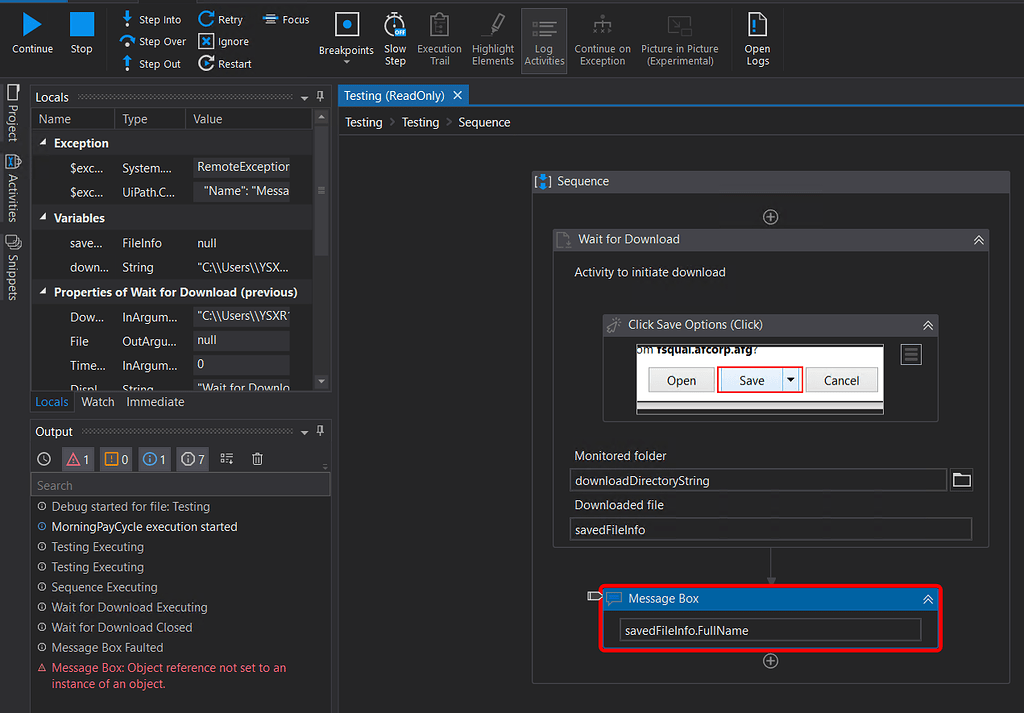Collapse the Wait for Download activity
The height and width of the screenshot is (713, 1024).
click(978, 240)
